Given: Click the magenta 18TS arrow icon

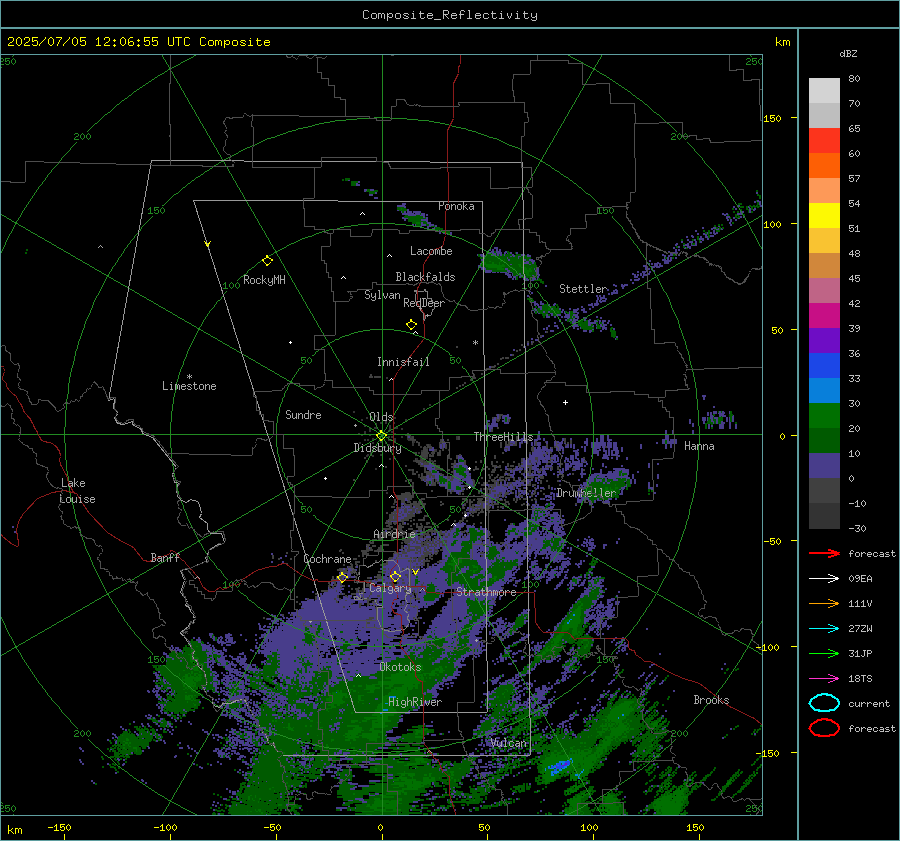Looking at the screenshot, I should (824, 679).
